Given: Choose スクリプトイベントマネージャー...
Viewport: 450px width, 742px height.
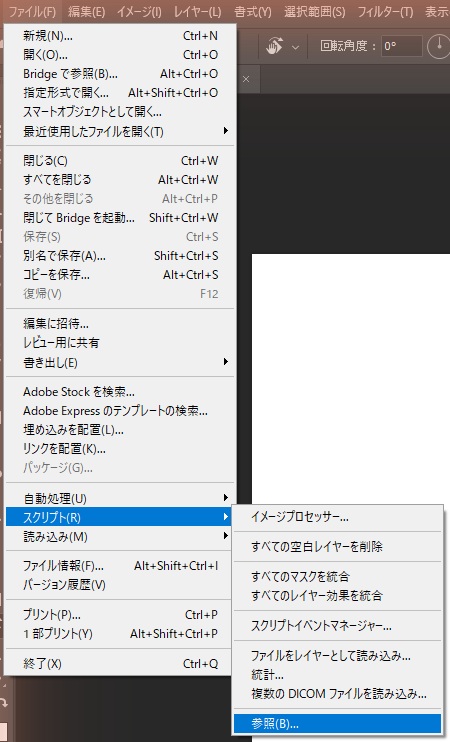Looking at the screenshot, I should point(337,626).
